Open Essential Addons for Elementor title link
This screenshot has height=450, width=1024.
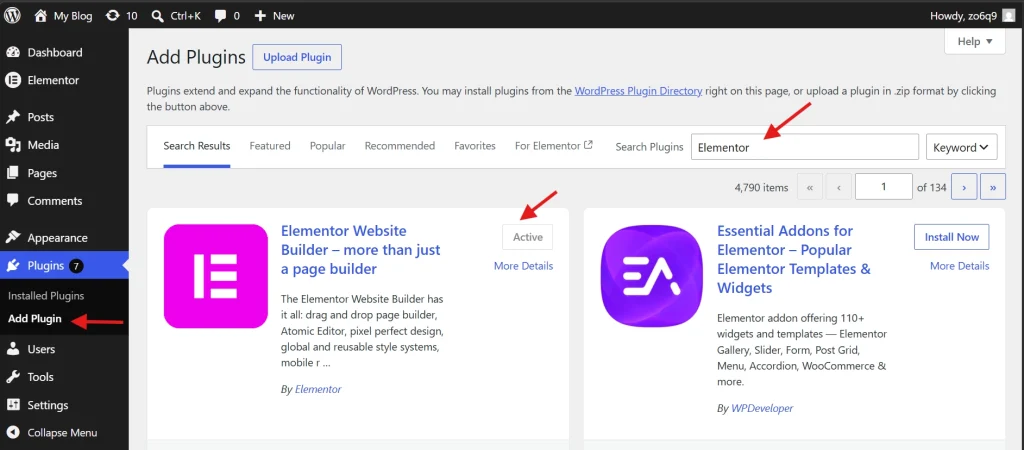pyautogui.click(x=794, y=259)
